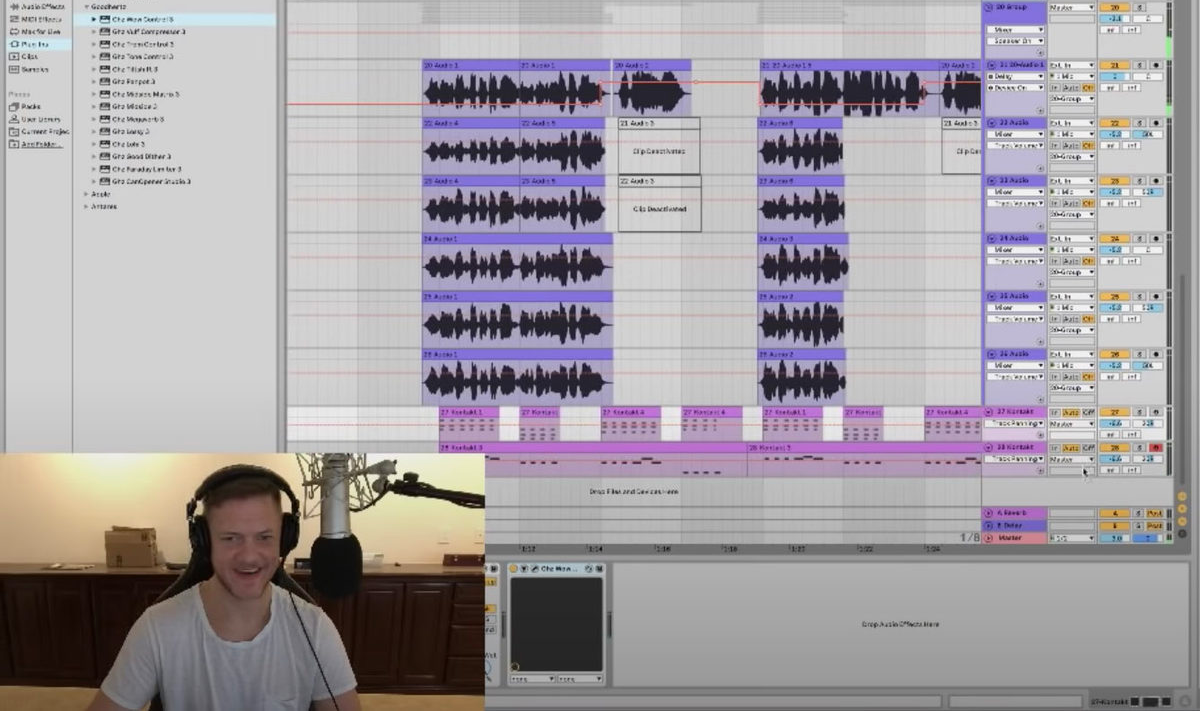Open track 22 Ext. In input dropdown

(1072, 123)
